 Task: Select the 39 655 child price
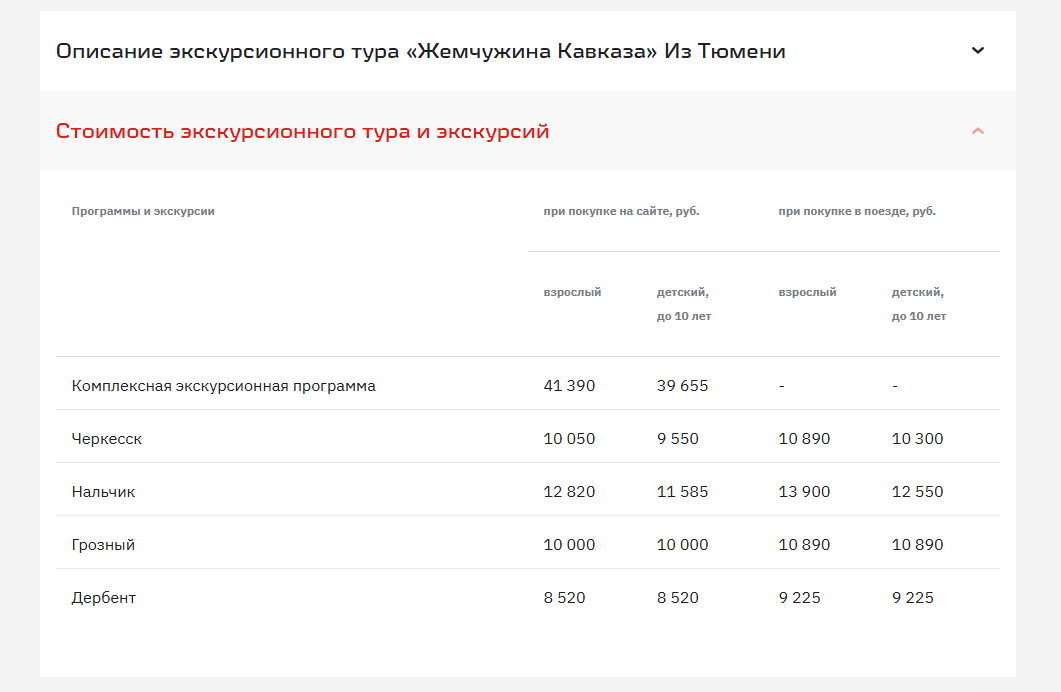(682, 386)
